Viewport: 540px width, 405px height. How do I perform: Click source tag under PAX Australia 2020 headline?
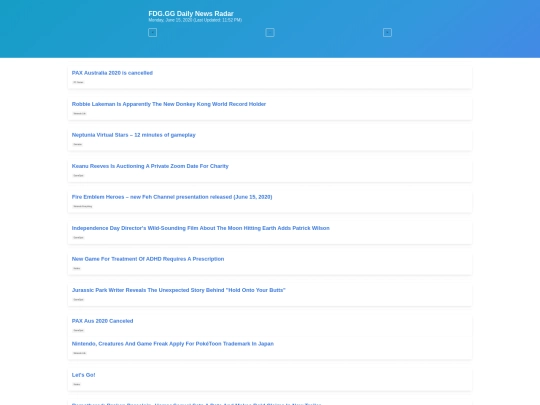[78, 82]
